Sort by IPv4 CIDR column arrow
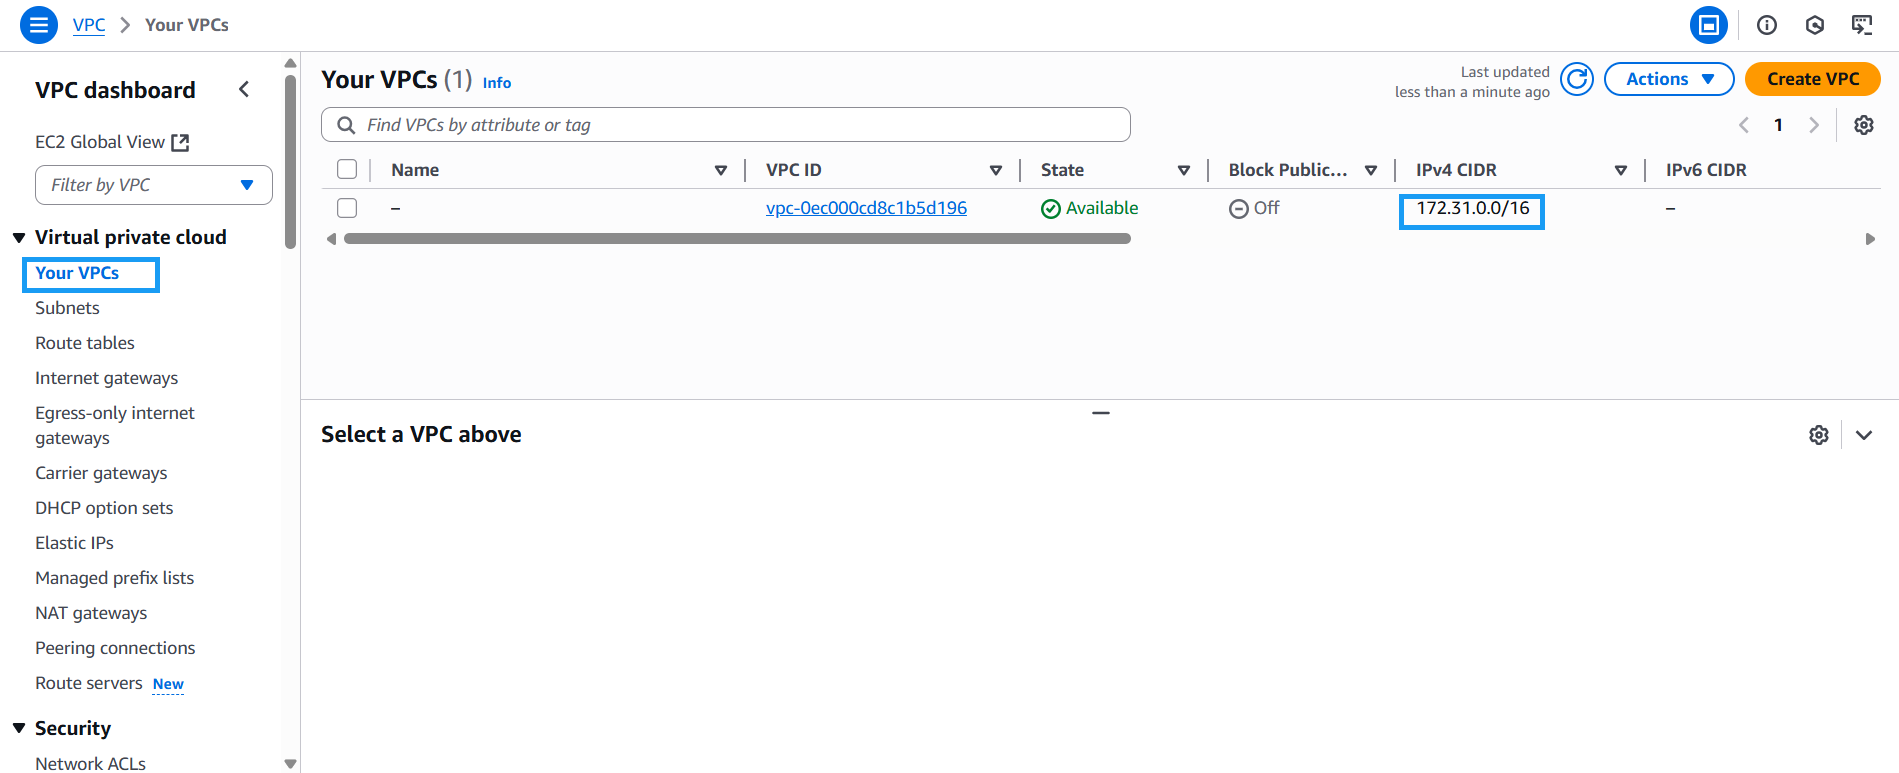Viewport: 1899px width, 773px height. tap(1621, 171)
